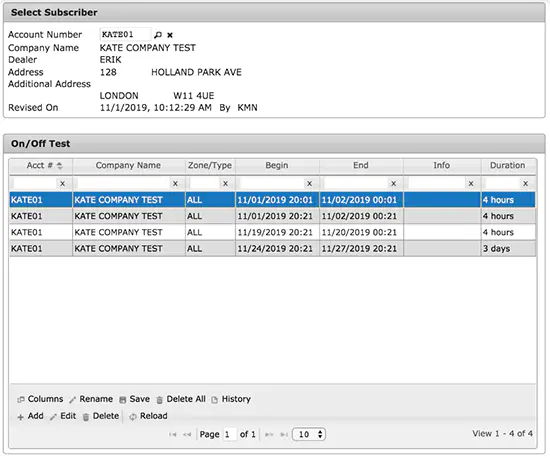Select the row beginning 11/24/2019 20:21
Image resolution: width=550 pixels, height=458 pixels.
[x=273, y=248]
